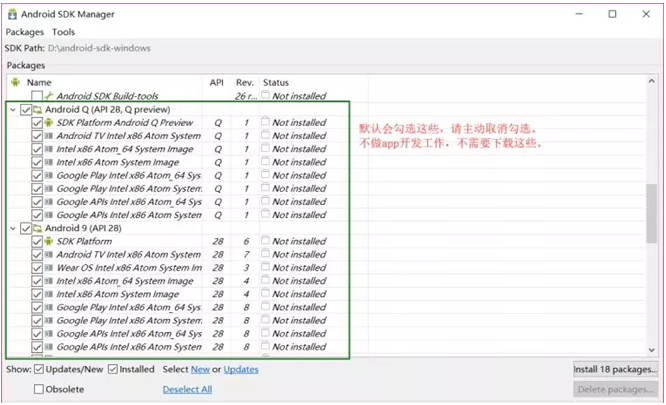Screen dimensions: 666x405
Task: Open the Tools menu
Action: [x=63, y=32]
